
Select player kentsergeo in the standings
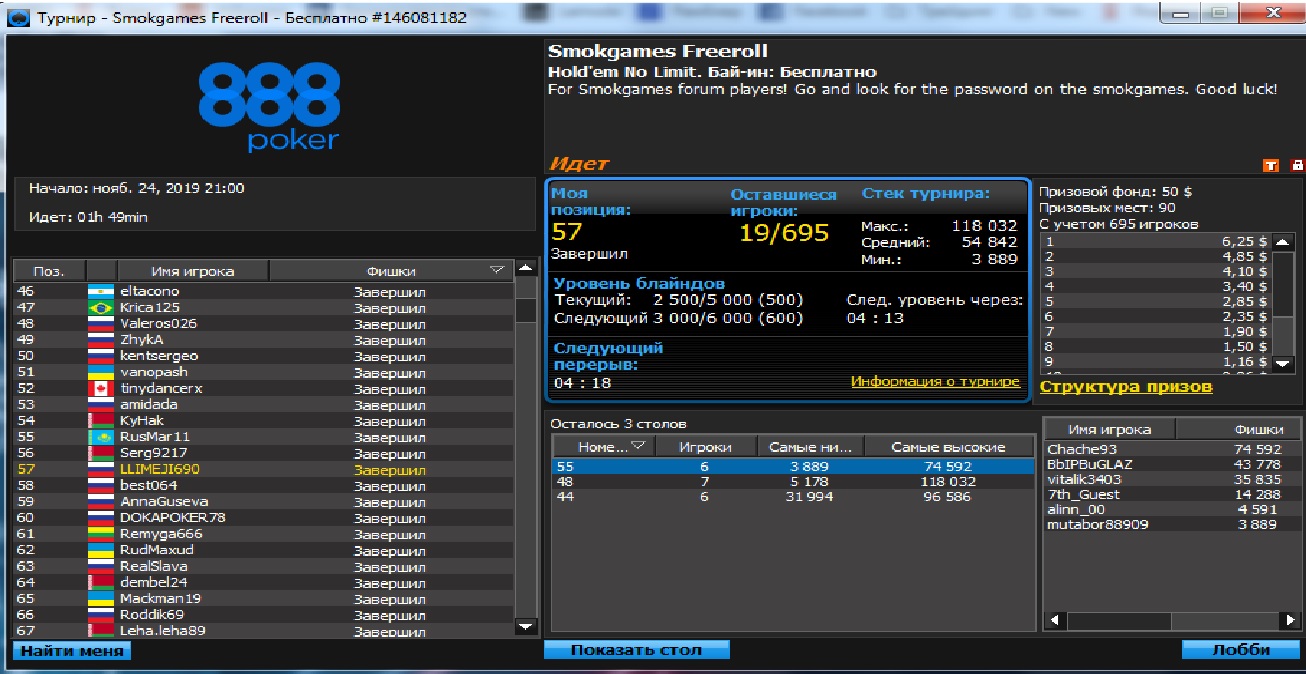click(263, 356)
